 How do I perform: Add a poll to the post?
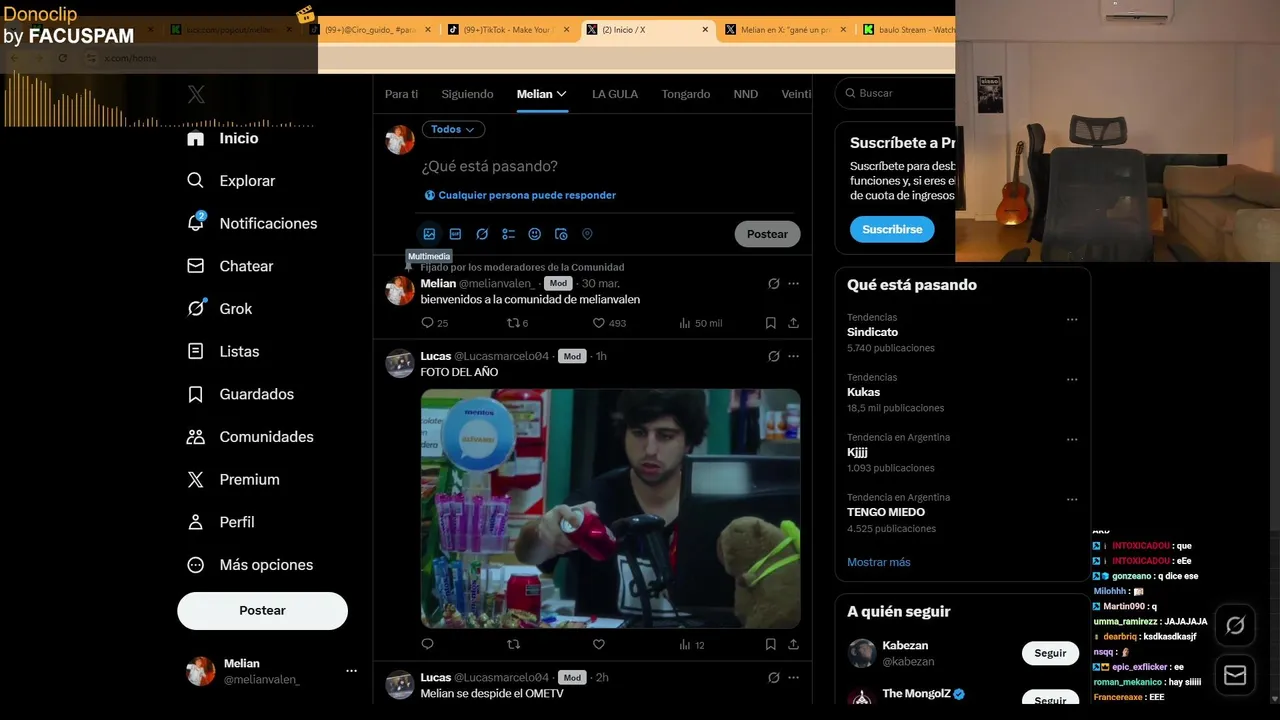point(508,234)
